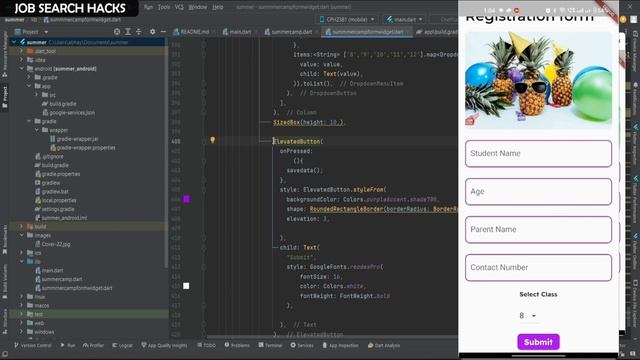Viewport: 640px width, 360px height.
Task: Open Structure tool window on left stripe
Action: tap(4, 321)
